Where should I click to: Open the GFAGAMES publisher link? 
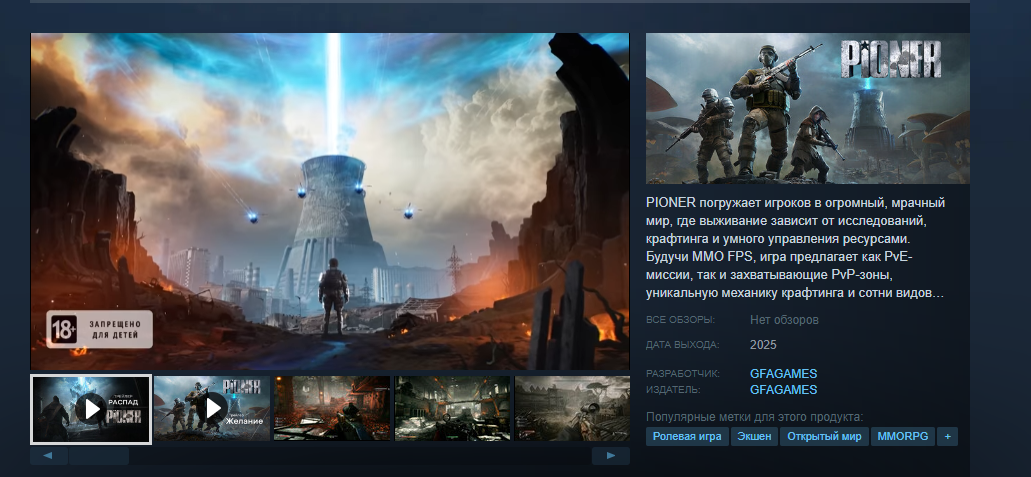783,389
